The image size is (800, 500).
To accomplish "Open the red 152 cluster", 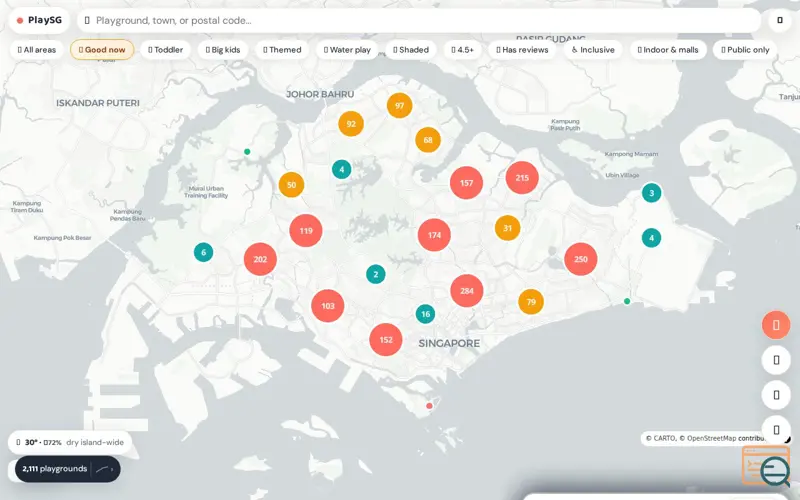I will (x=386, y=339).
